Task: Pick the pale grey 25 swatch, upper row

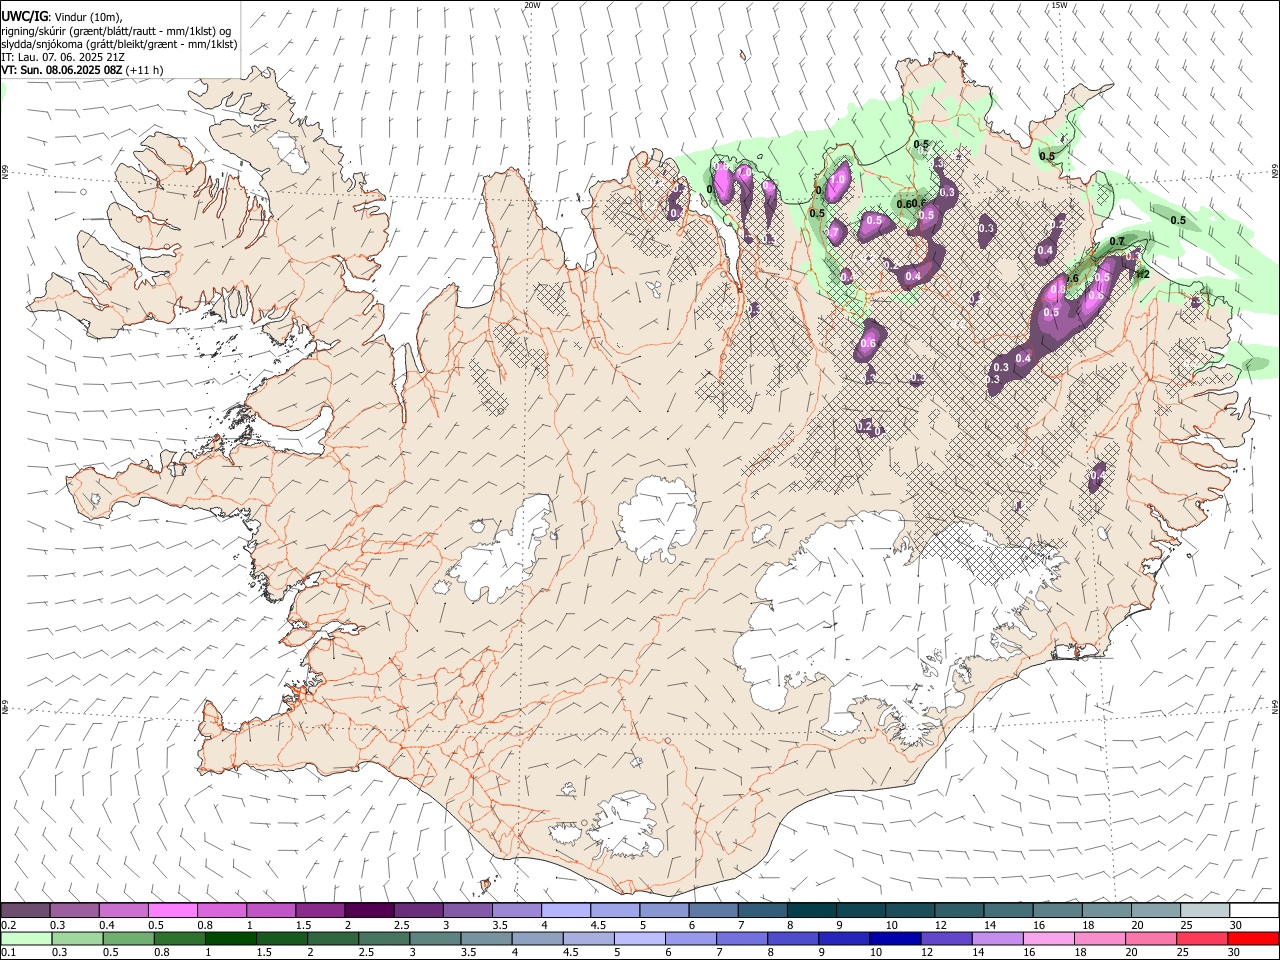Action: 1205,910
